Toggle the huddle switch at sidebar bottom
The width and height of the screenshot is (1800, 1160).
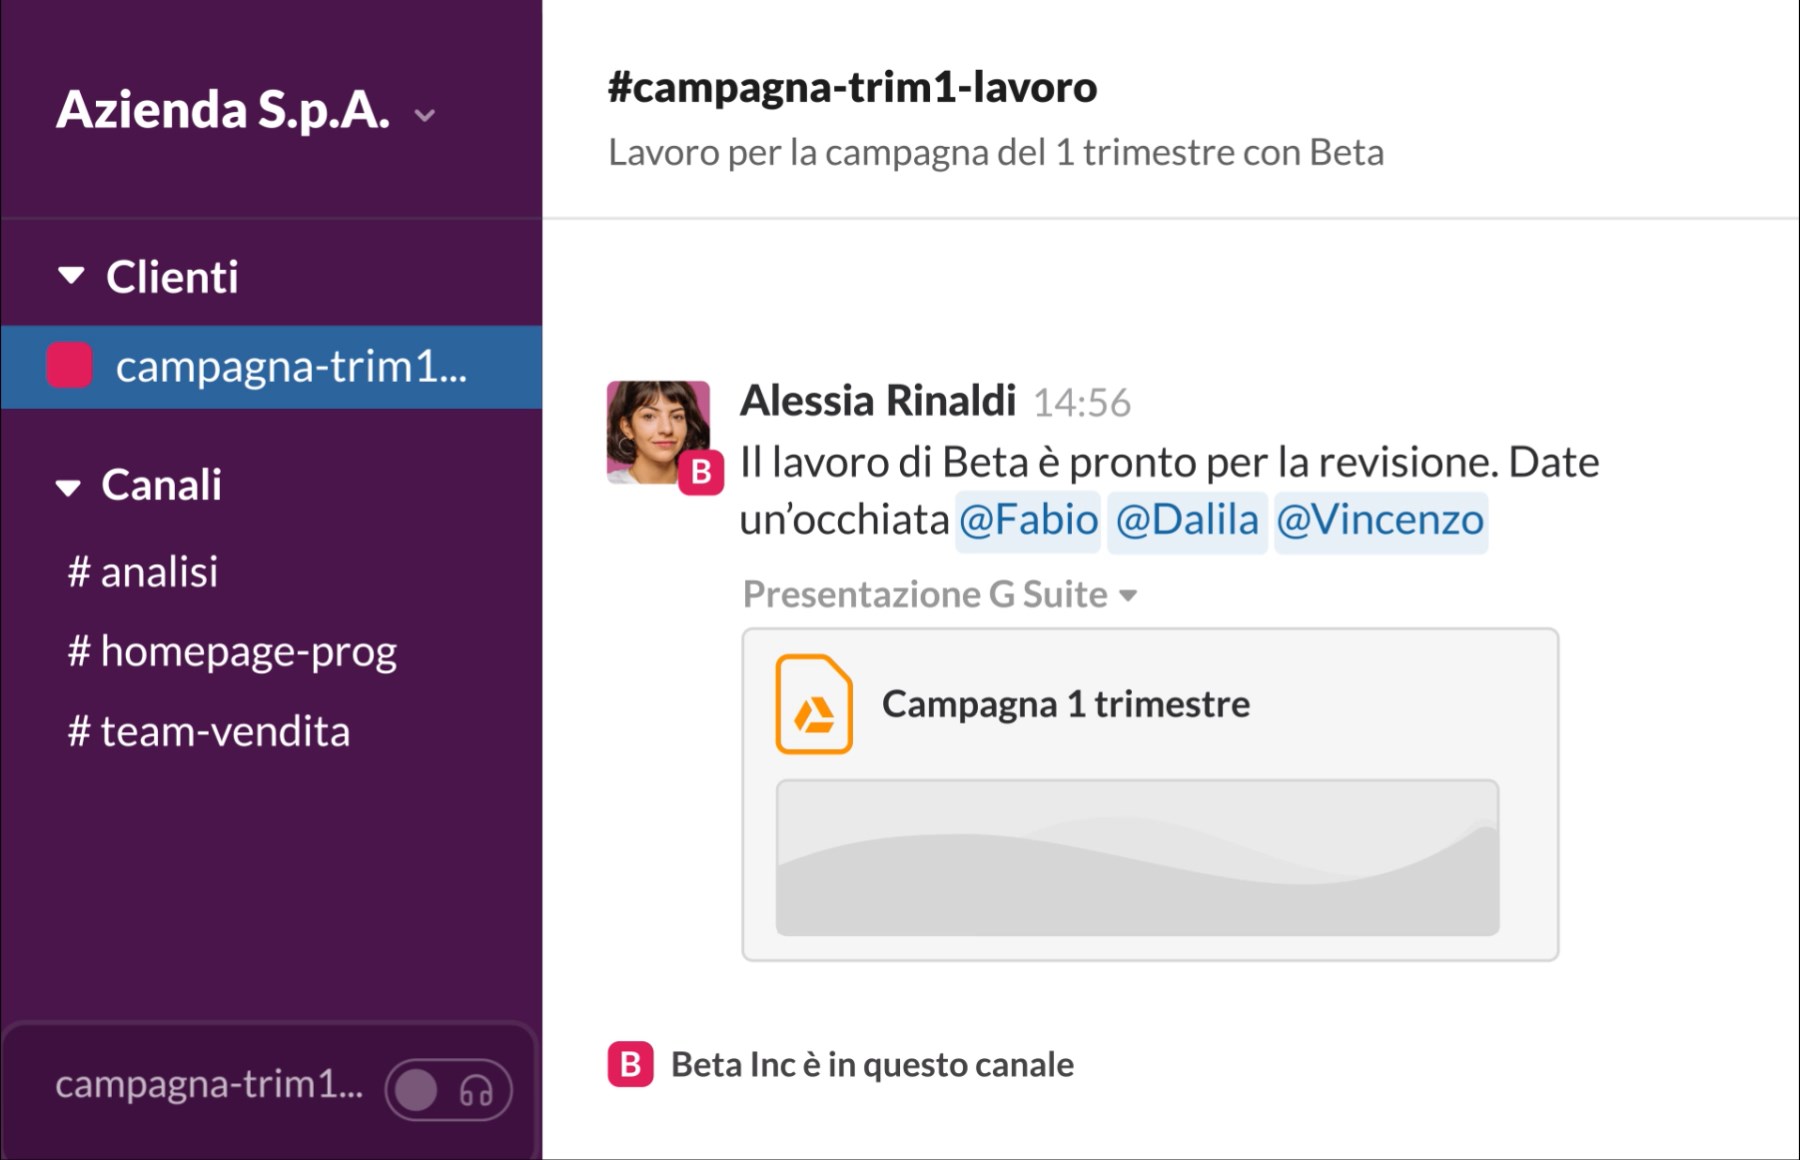pyautogui.click(x=418, y=1090)
